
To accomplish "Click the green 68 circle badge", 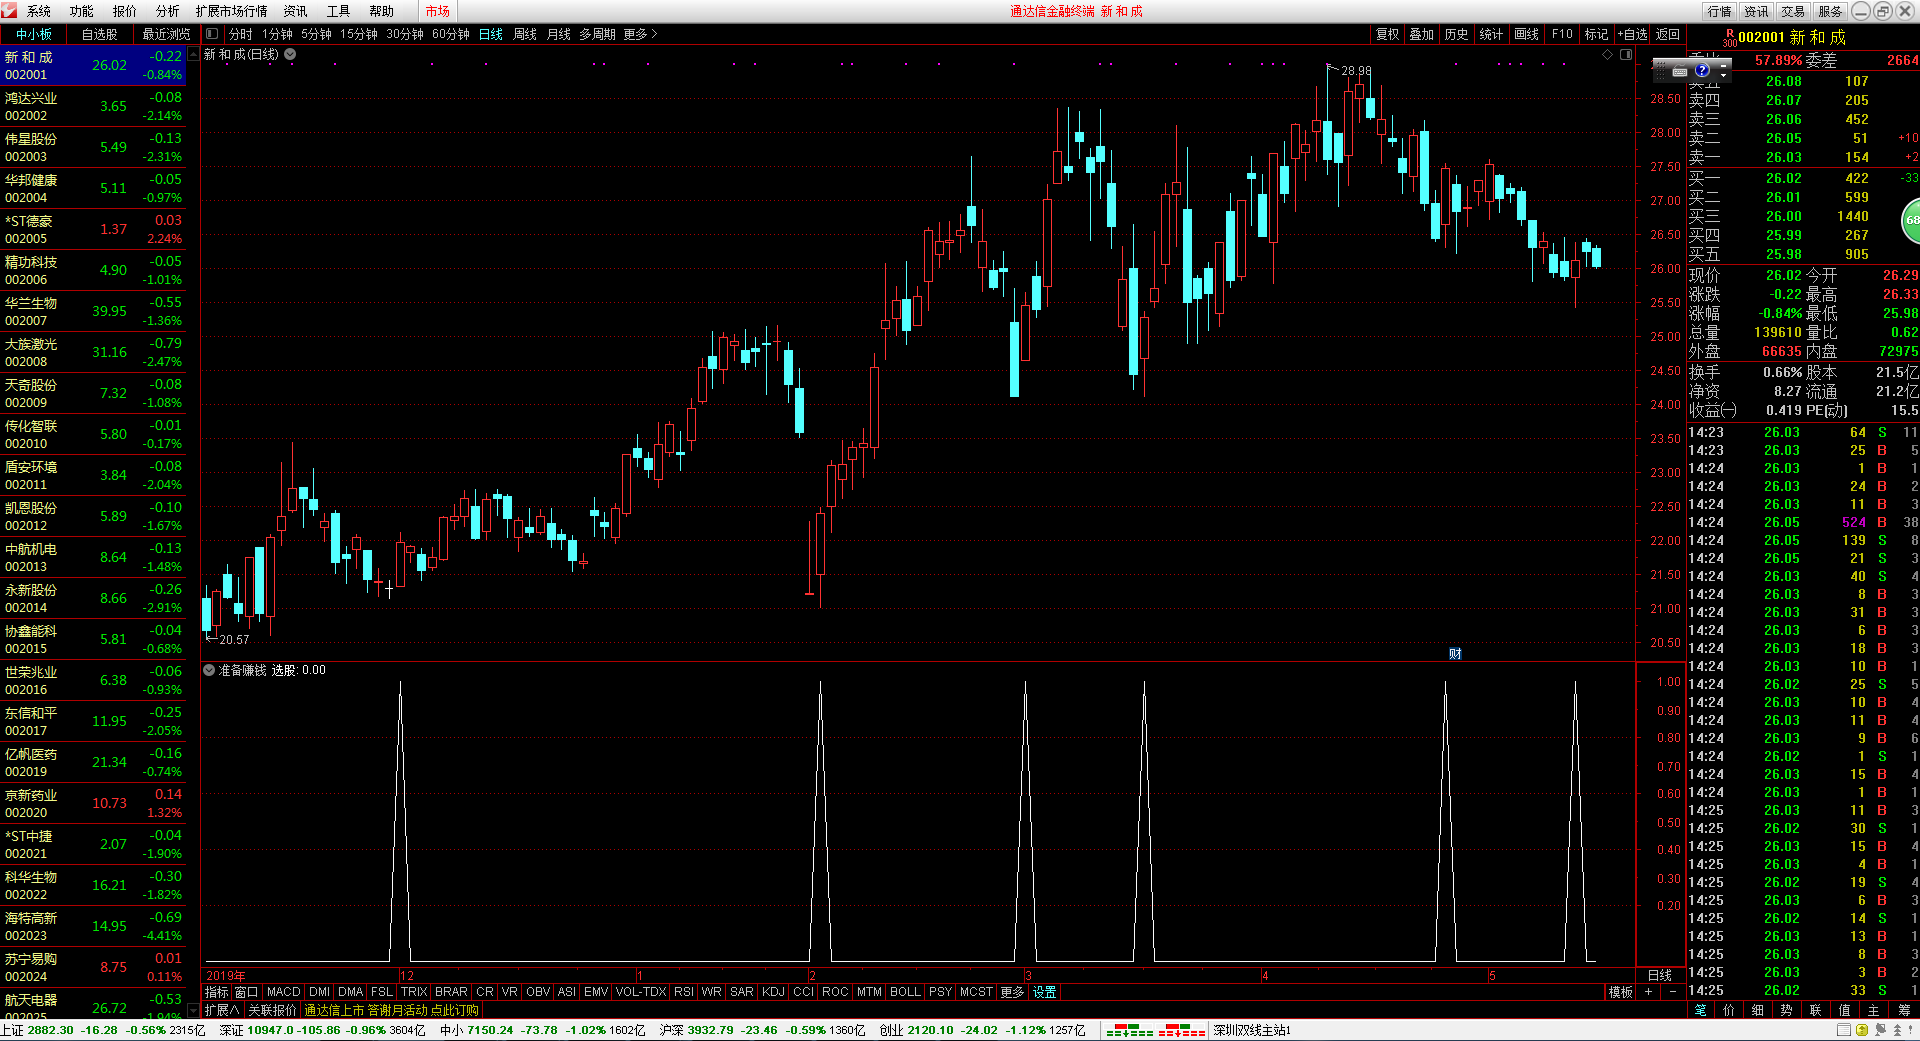I will pyautogui.click(x=1911, y=220).
